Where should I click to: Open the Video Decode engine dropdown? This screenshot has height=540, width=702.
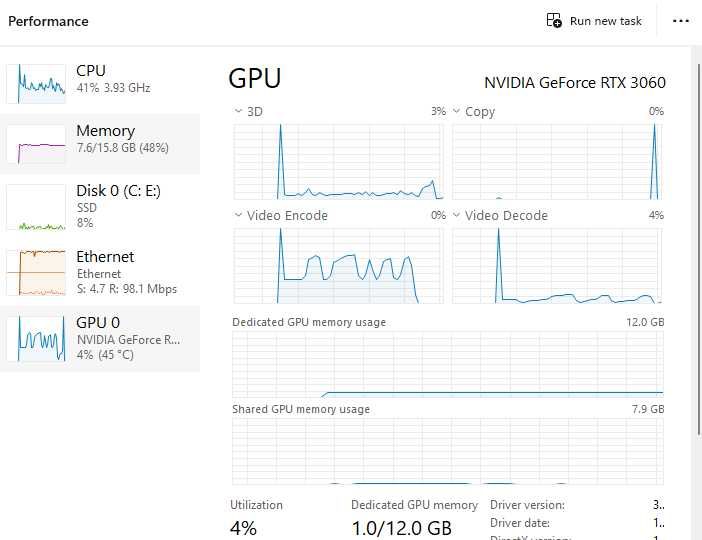coord(457,216)
